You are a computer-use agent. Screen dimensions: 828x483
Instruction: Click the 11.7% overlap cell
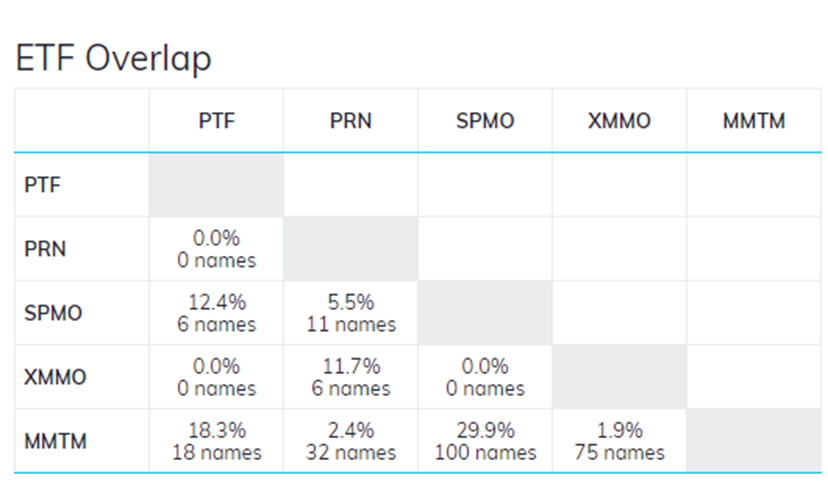click(350, 377)
